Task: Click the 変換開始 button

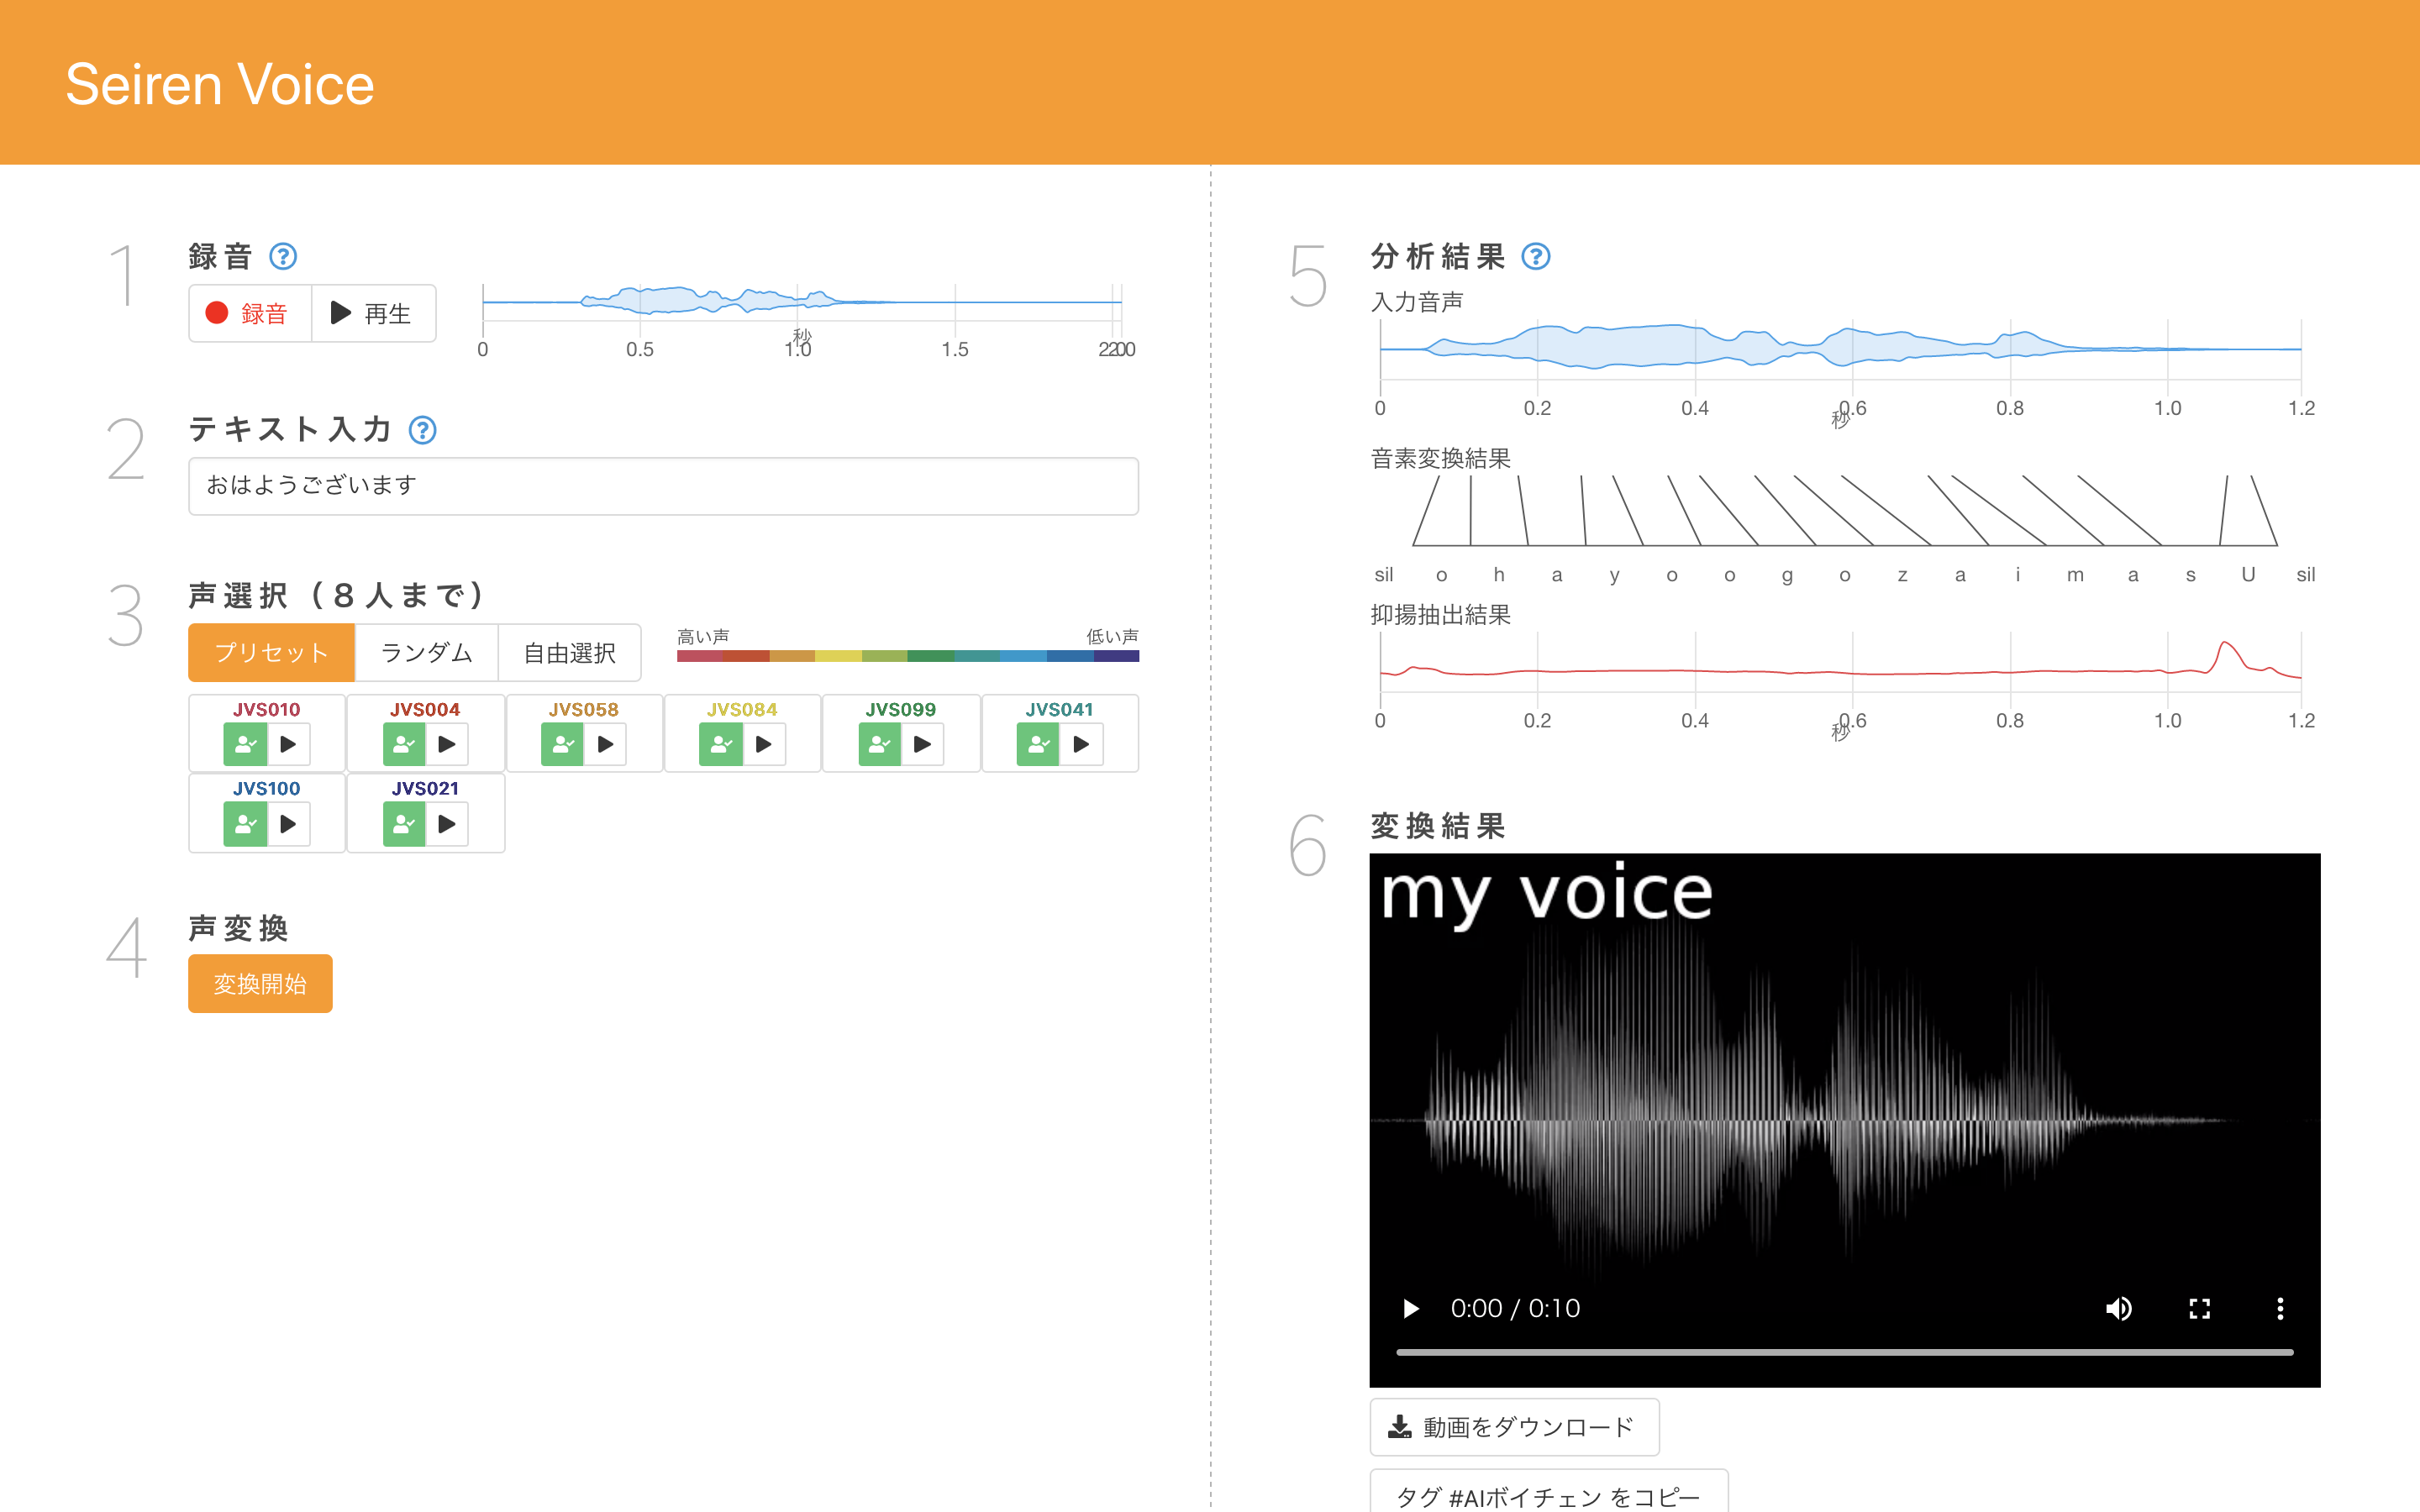Action: [x=260, y=984]
